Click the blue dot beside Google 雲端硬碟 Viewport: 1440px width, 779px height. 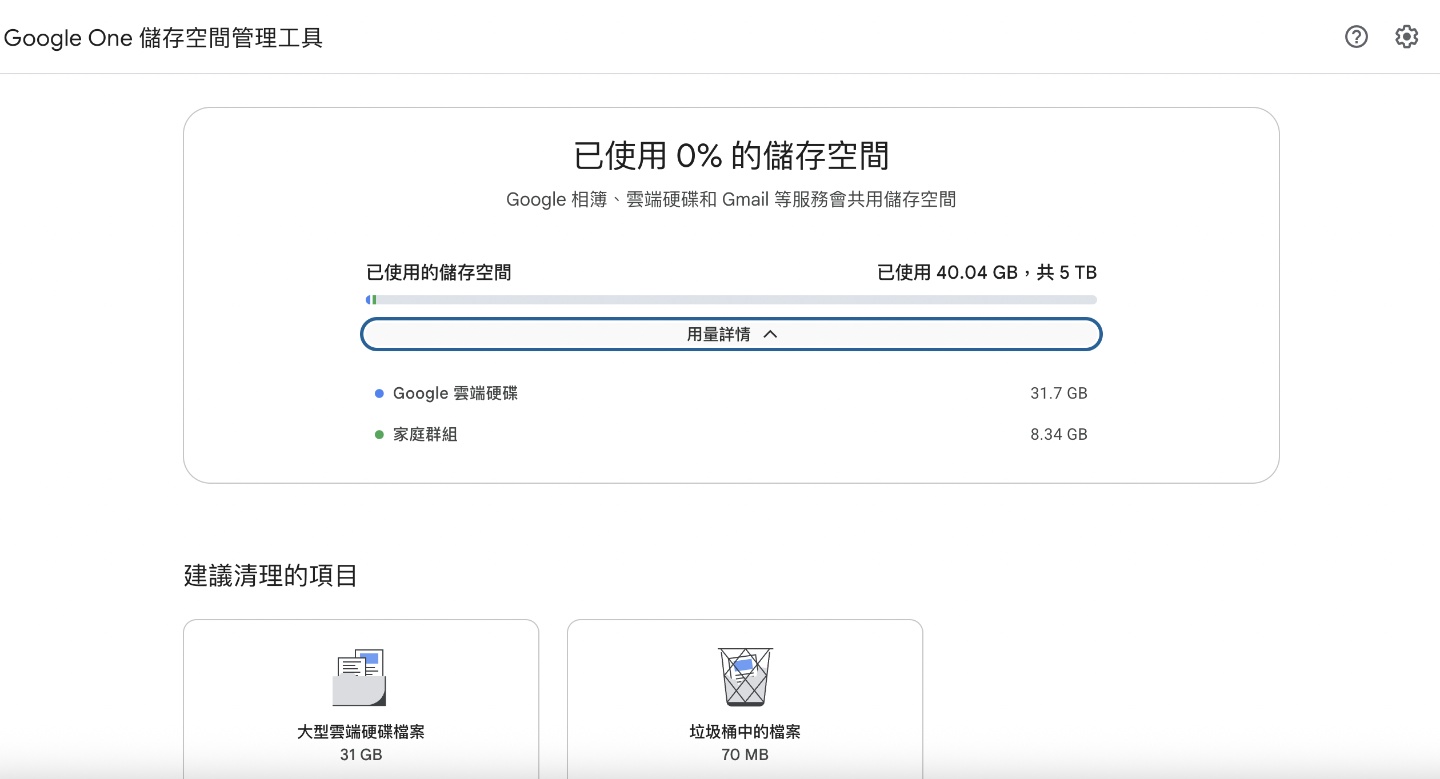tap(379, 394)
